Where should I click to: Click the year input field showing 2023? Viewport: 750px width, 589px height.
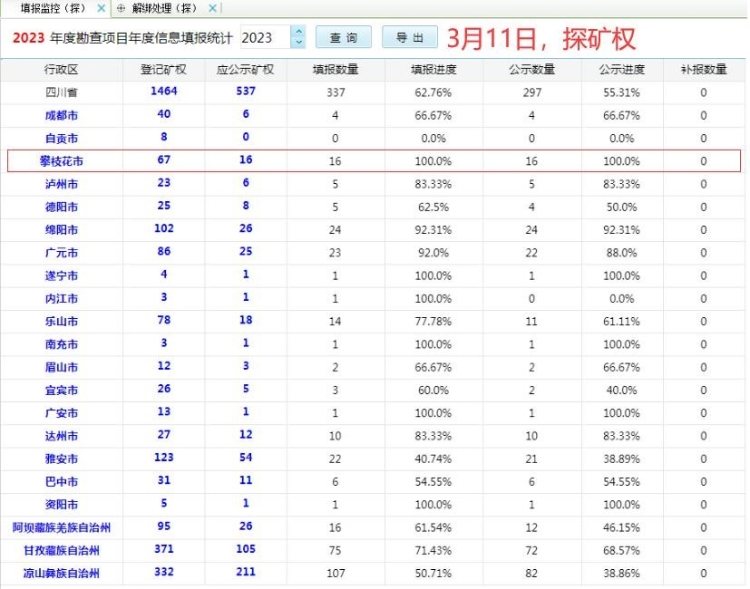tap(265, 38)
